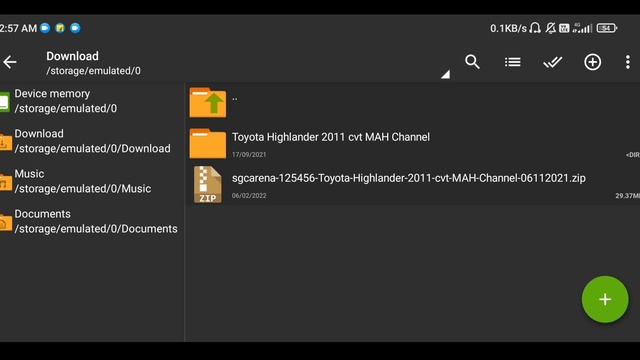Open the '..' parent directory row
Viewport: 640px width, 360px height.
click(413, 103)
